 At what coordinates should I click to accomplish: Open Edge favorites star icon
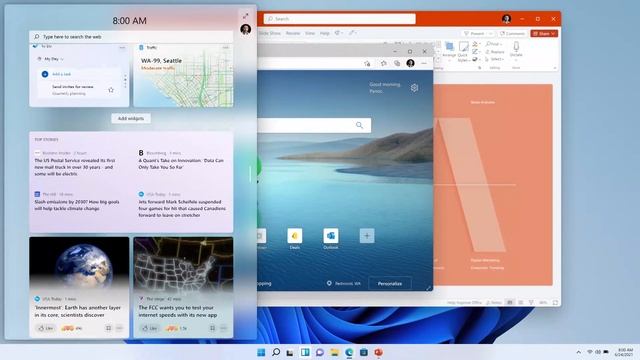[383, 63]
